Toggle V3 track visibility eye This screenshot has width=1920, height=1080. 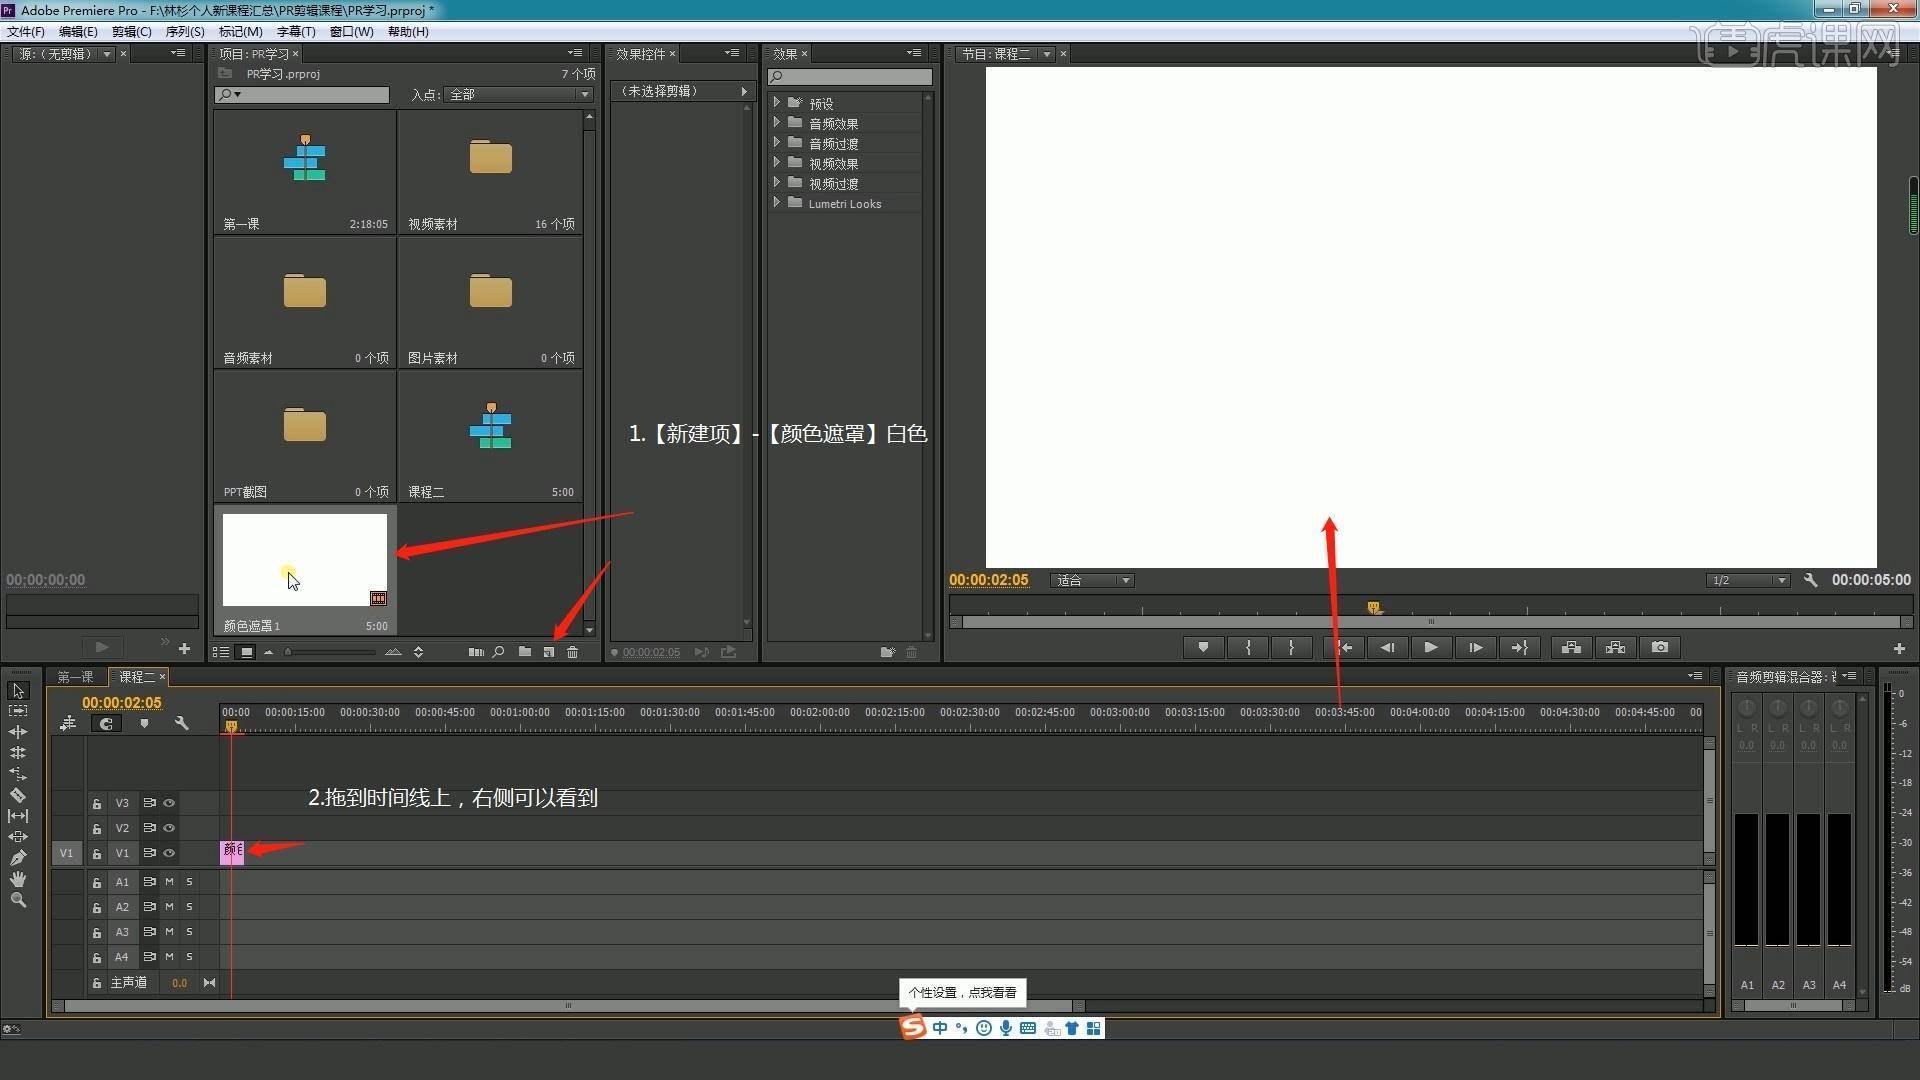pyautogui.click(x=169, y=803)
